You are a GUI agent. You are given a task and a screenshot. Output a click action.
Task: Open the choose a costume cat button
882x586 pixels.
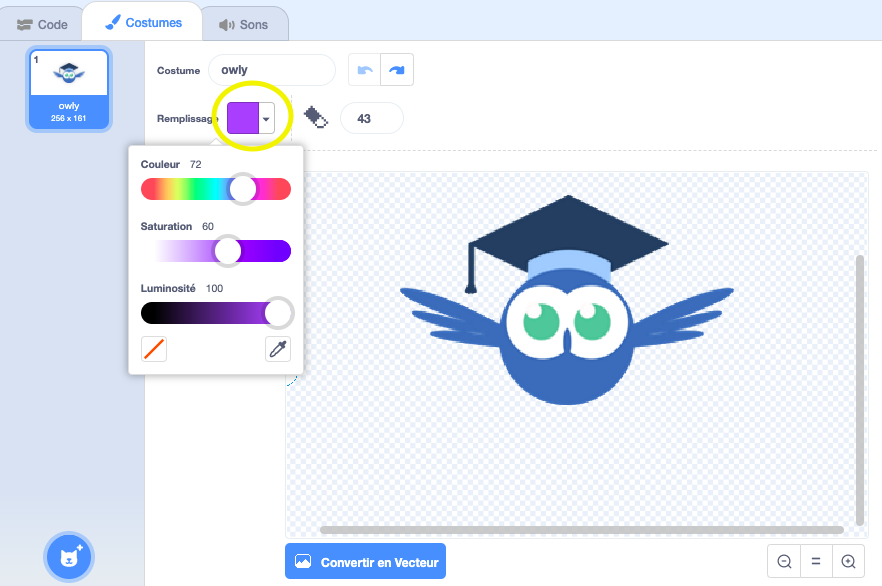(69, 557)
